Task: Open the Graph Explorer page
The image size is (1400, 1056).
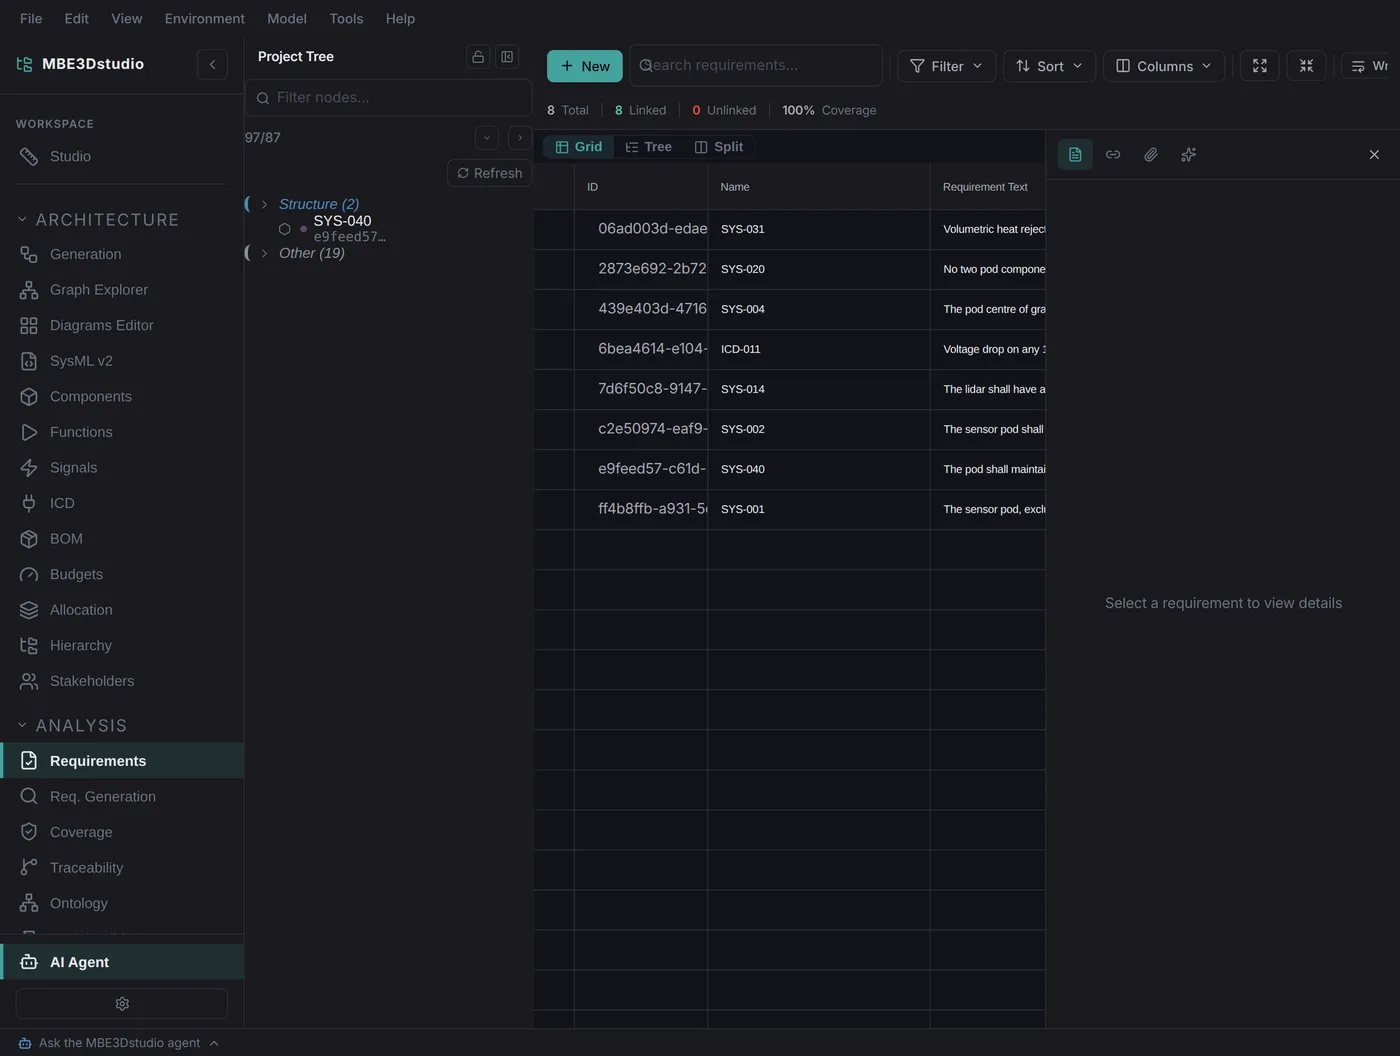Action: tap(122, 290)
